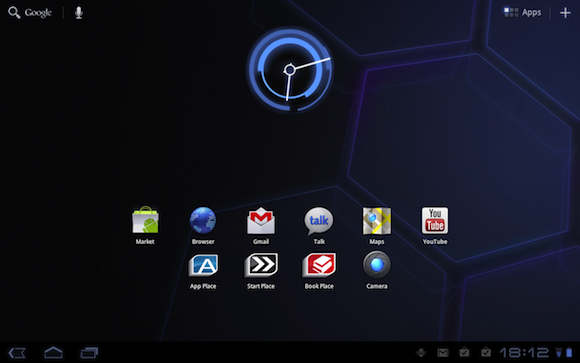Open the analog clock widget
The width and height of the screenshot is (580, 363).
(x=290, y=69)
